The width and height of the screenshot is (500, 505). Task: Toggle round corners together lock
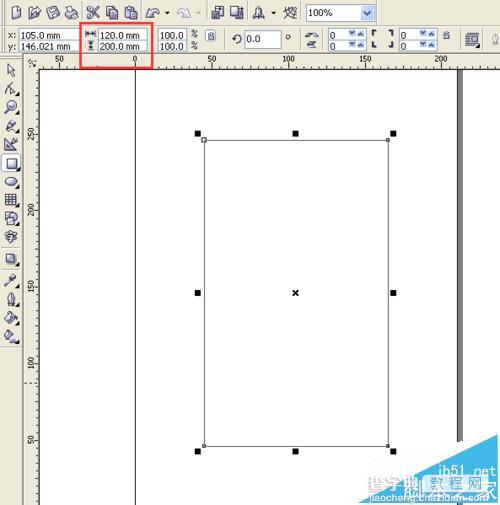(x=447, y=35)
